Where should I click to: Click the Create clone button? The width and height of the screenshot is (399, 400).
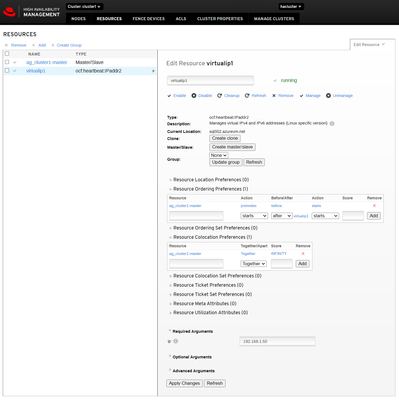pos(225,138)
